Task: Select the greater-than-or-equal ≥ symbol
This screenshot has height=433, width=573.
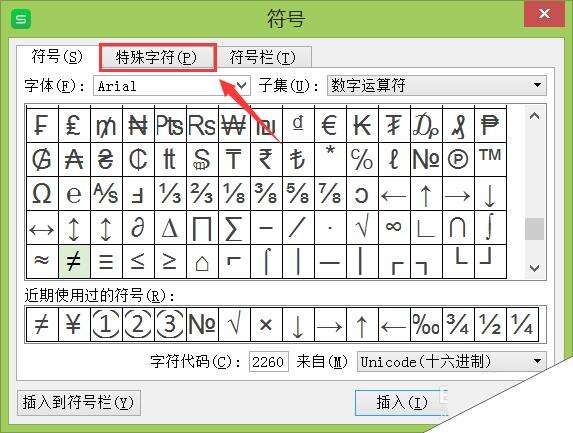Action: [x=170, y=261]
